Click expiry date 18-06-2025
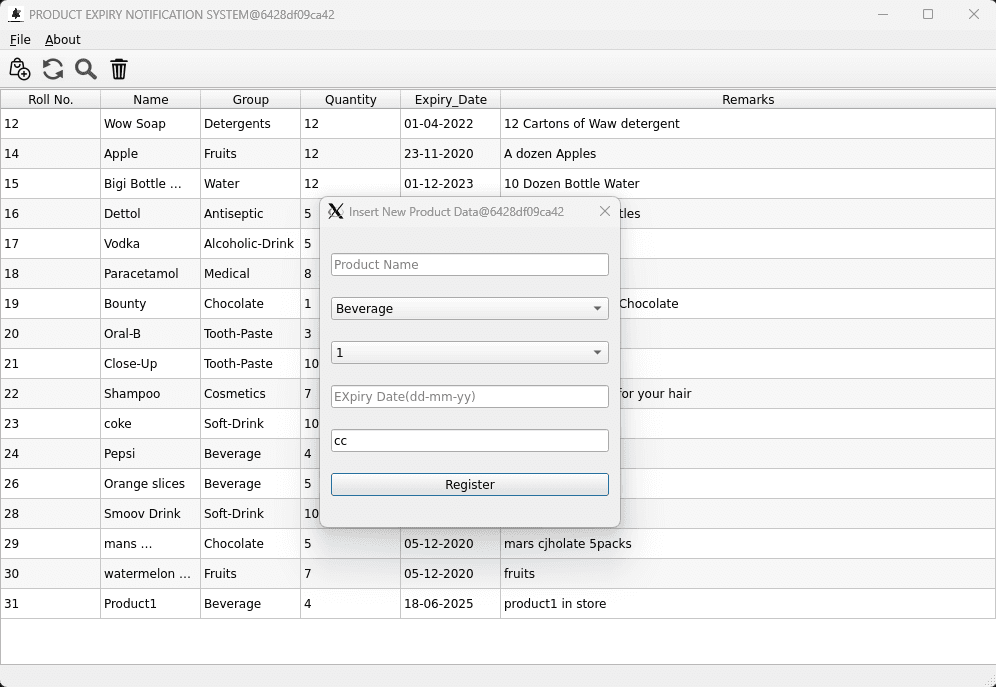Screen dimensions: 996x687 450,604
